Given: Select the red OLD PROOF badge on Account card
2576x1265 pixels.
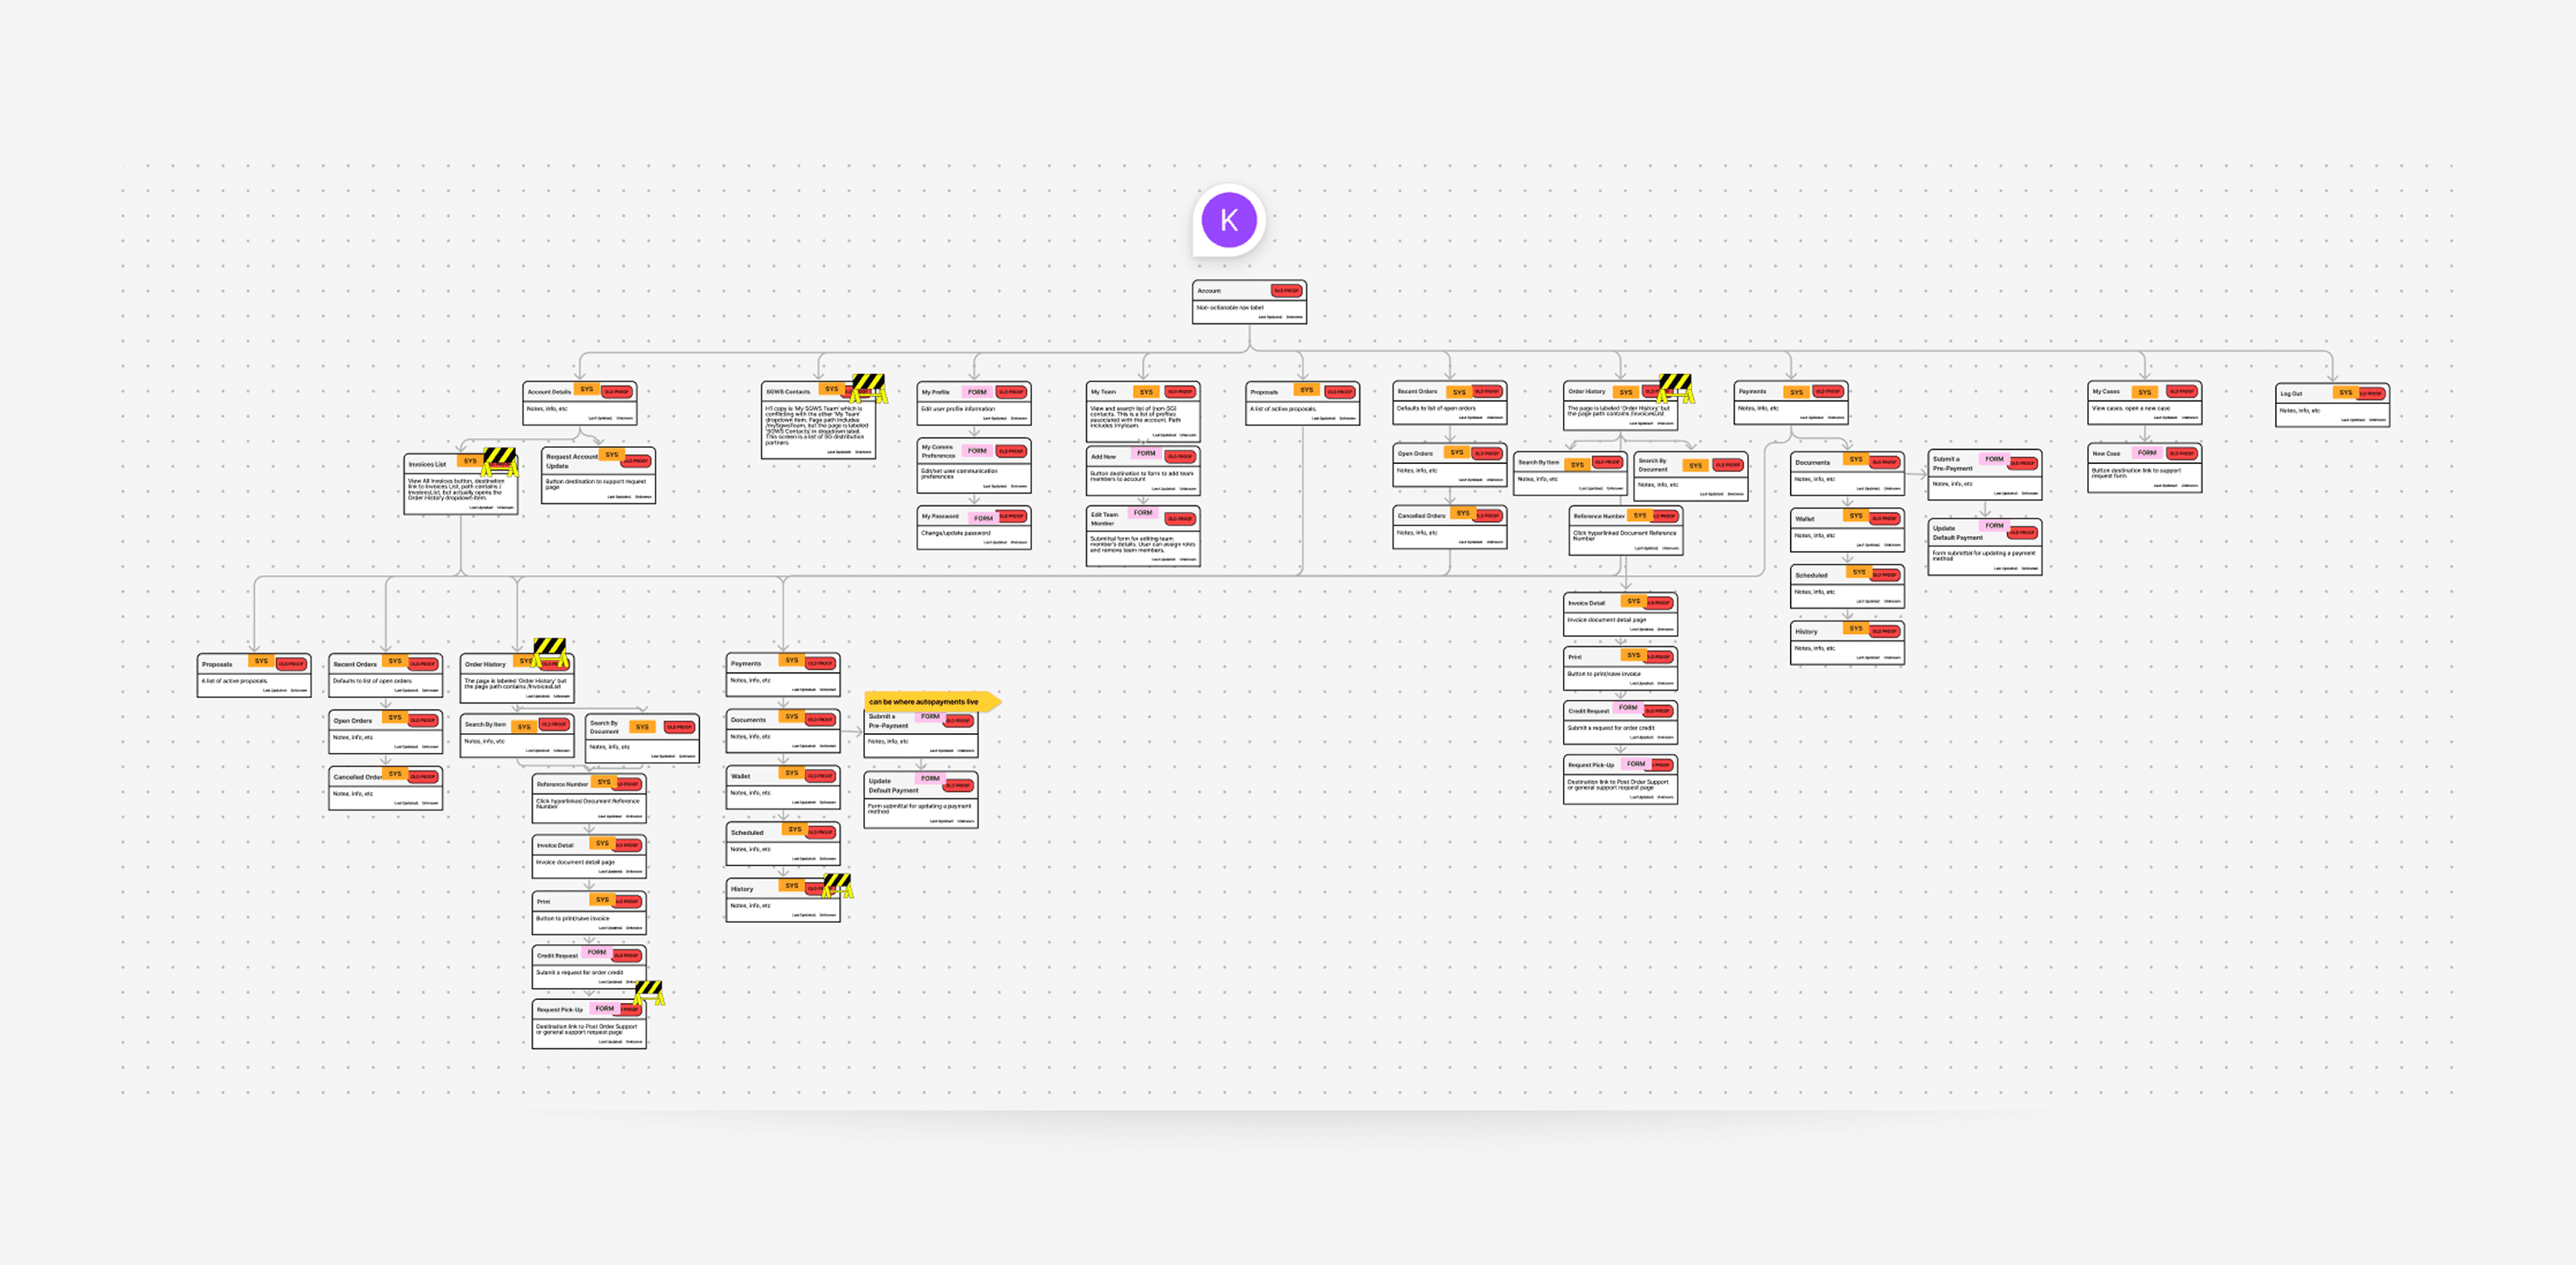Looking at the screenshot, I should point(1286,291).
